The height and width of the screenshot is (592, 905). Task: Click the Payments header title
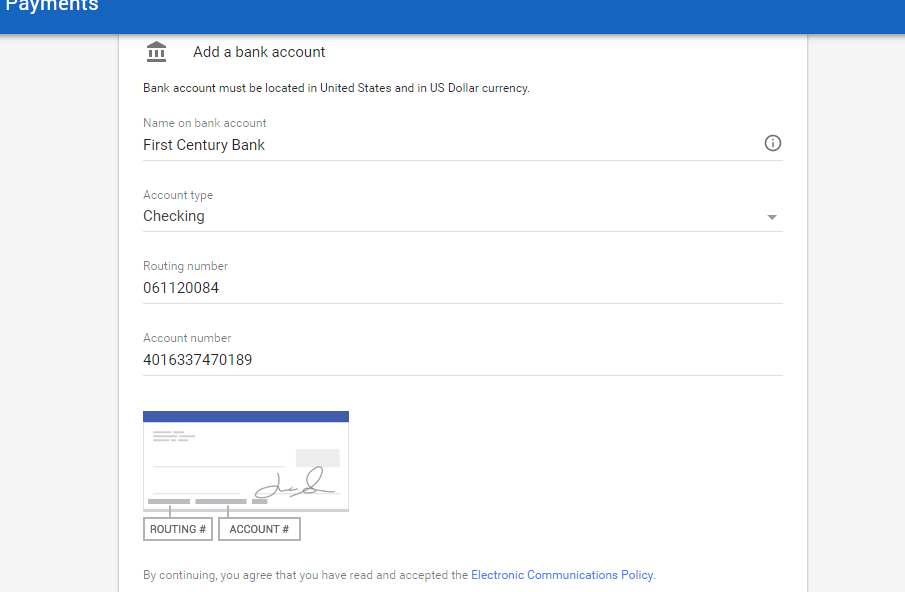point(52,6)
